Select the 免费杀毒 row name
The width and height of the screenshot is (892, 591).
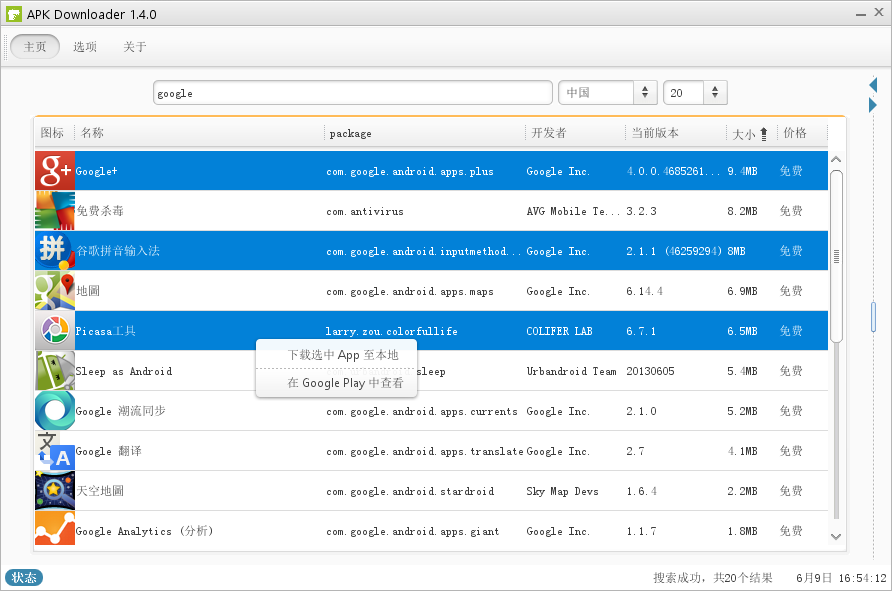coord(100,211)
